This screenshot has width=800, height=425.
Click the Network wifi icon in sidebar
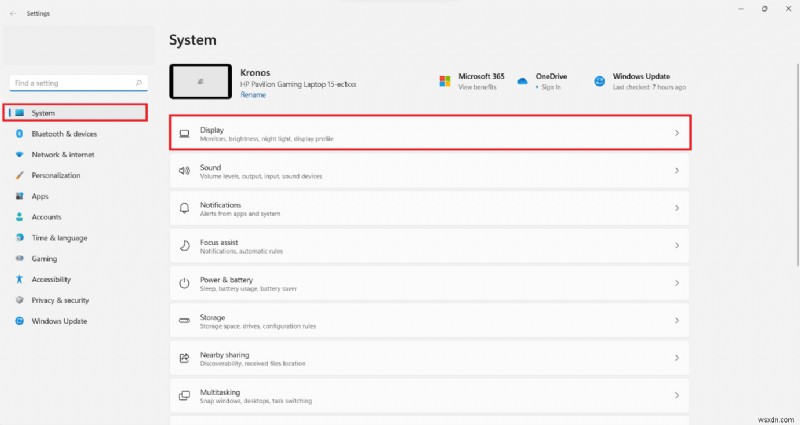point(19,155)
